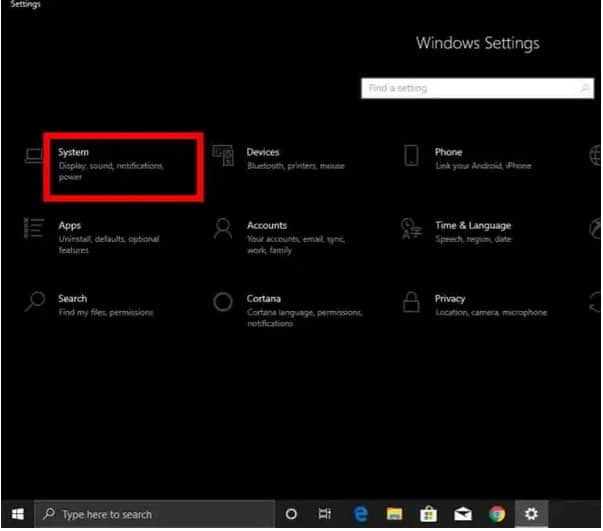Image resolution: width=603 pixels, height=531 pixels.
Task: Open the Cortana circle icon
Action: (x=223, y=302)
